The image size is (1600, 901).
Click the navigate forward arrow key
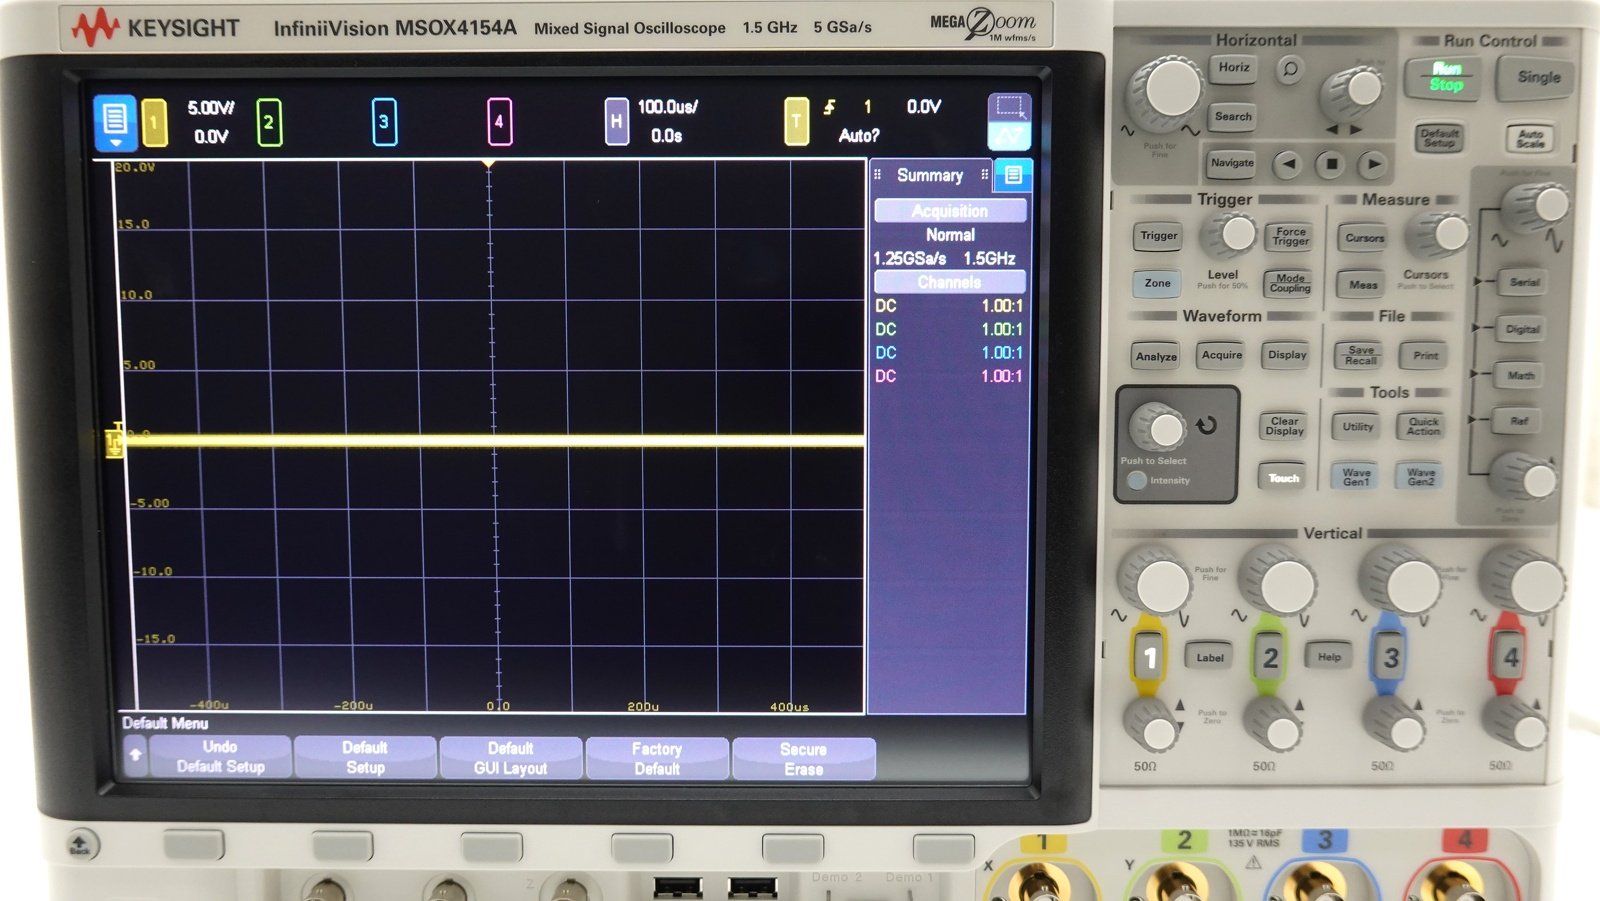click(1373, 163)
